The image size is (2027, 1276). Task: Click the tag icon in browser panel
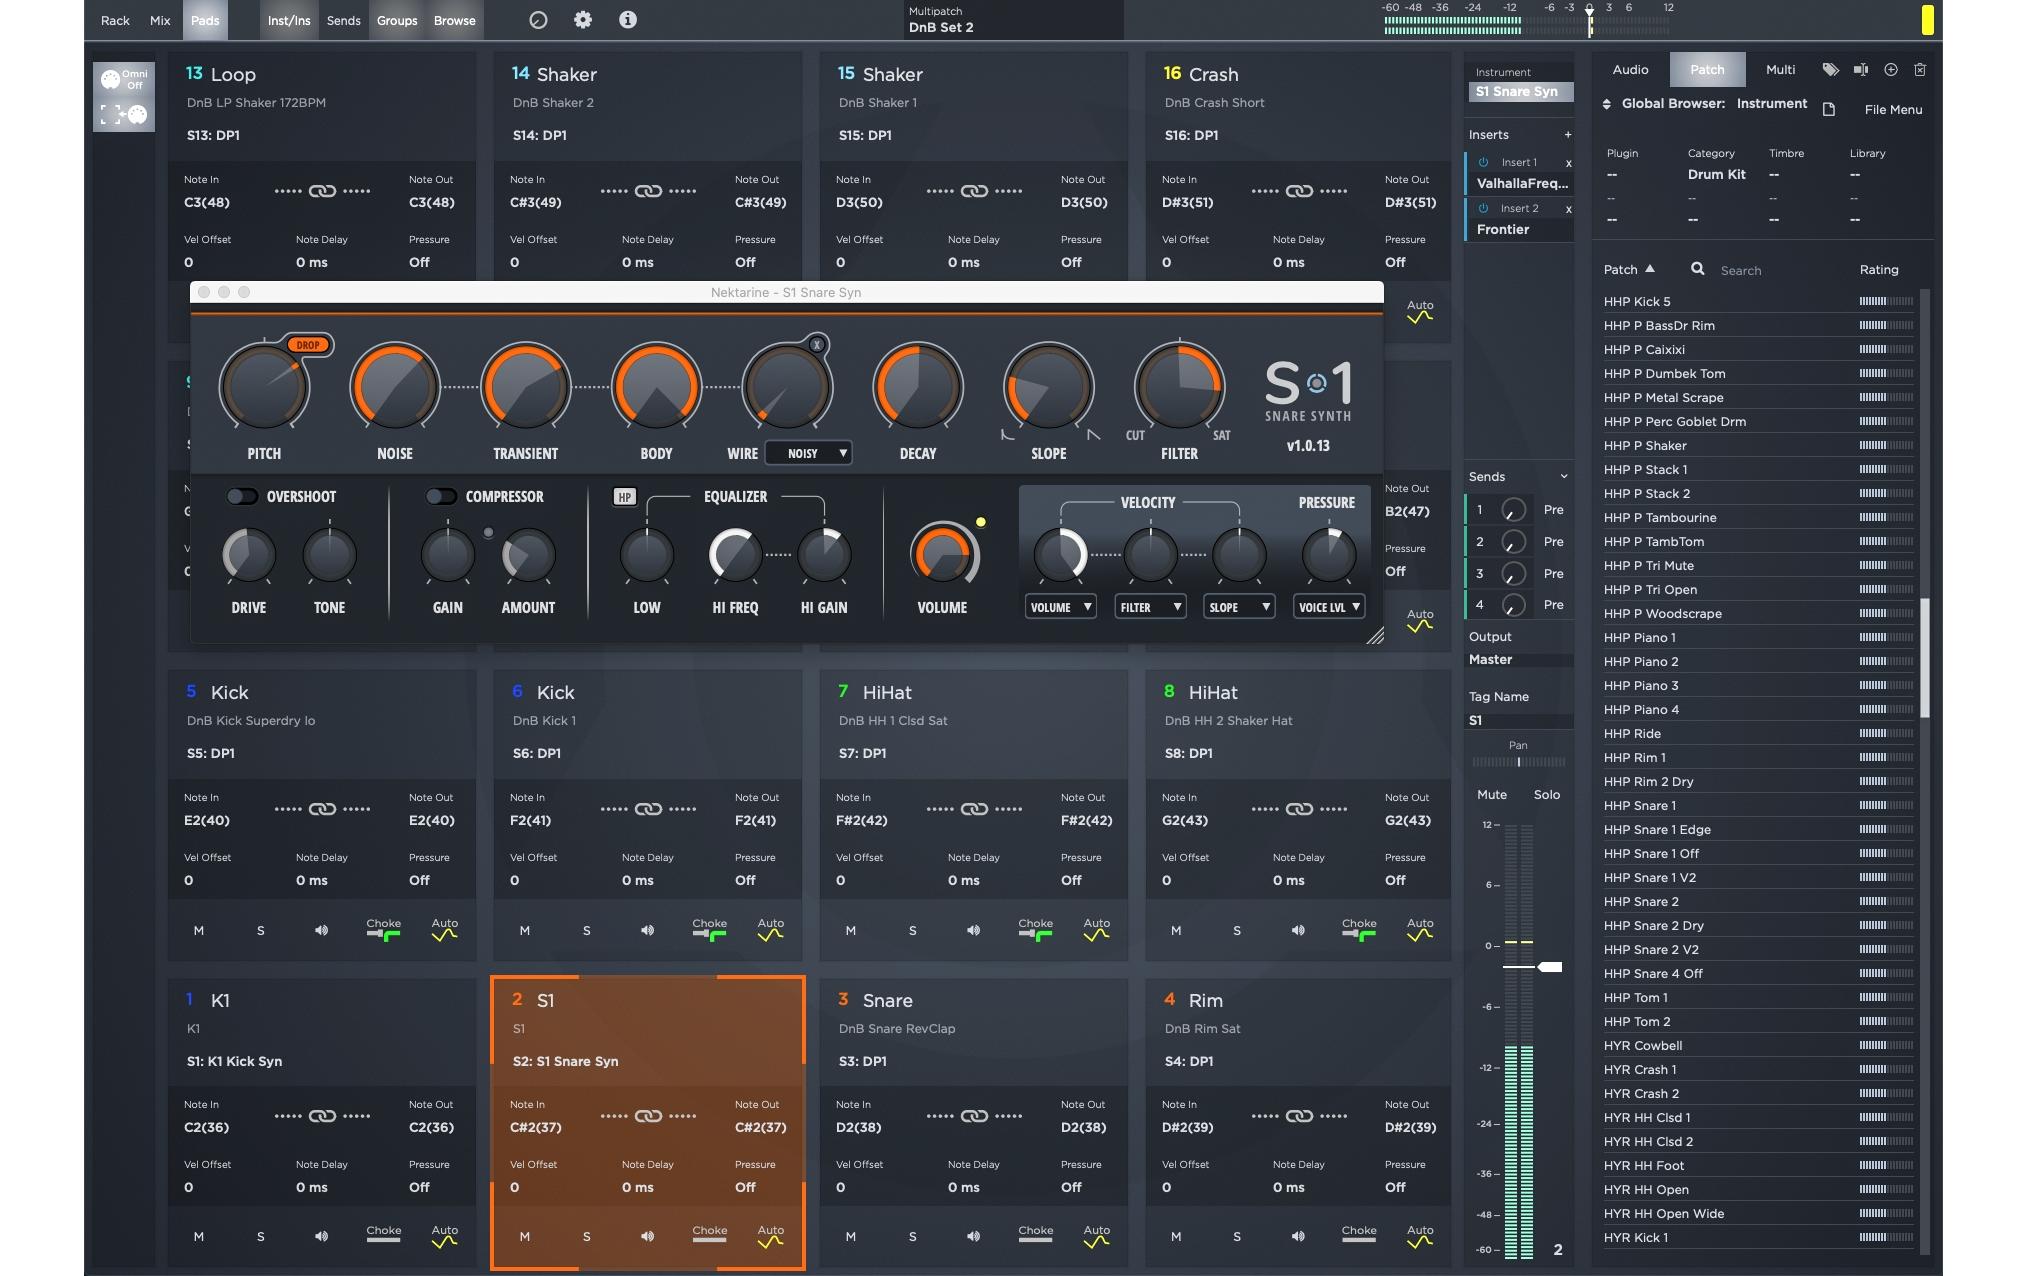pos(1830,70)
